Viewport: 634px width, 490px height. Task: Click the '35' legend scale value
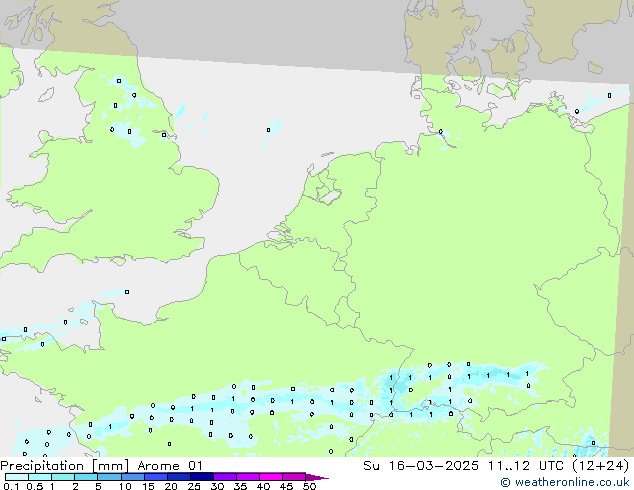point(240,486)
